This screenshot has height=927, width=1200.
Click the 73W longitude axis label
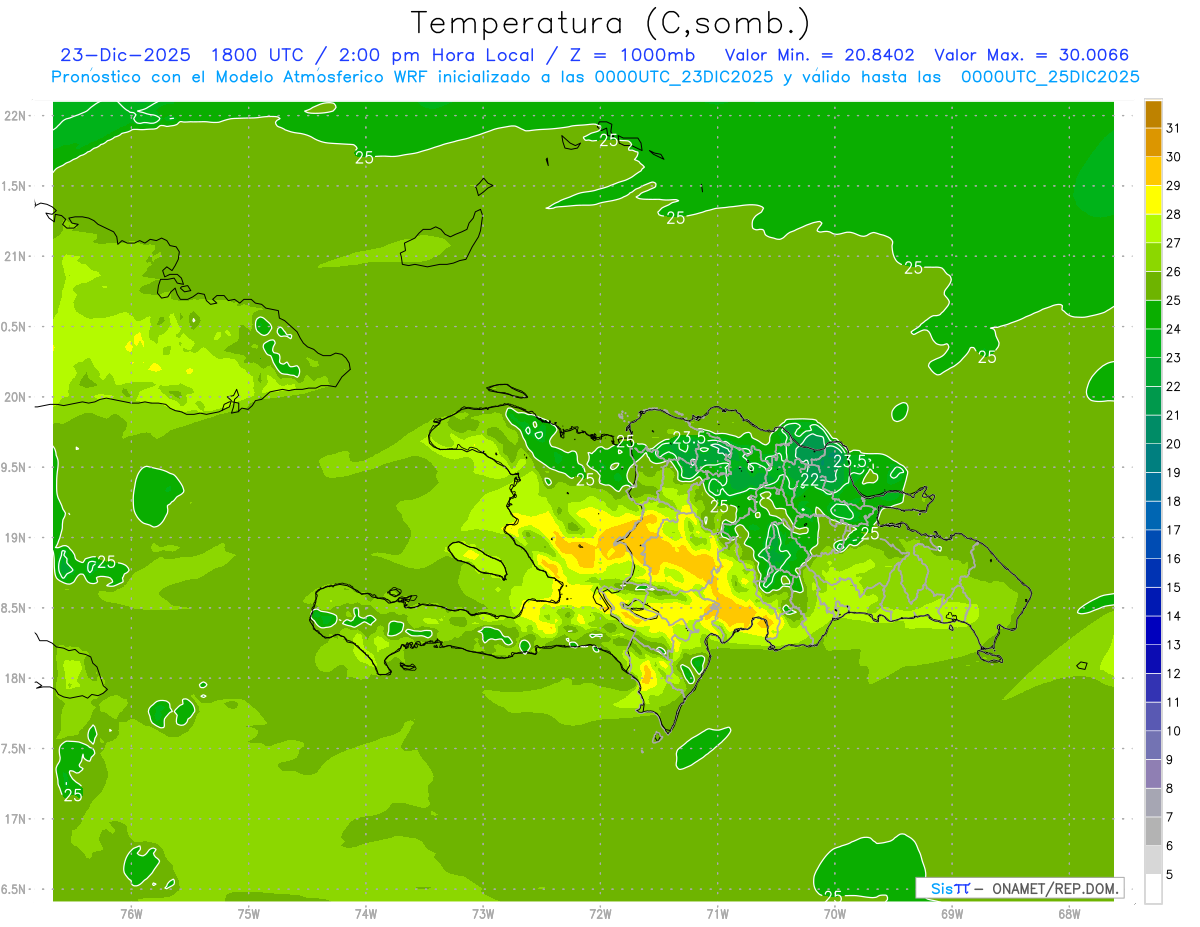[x=483, y=913]
